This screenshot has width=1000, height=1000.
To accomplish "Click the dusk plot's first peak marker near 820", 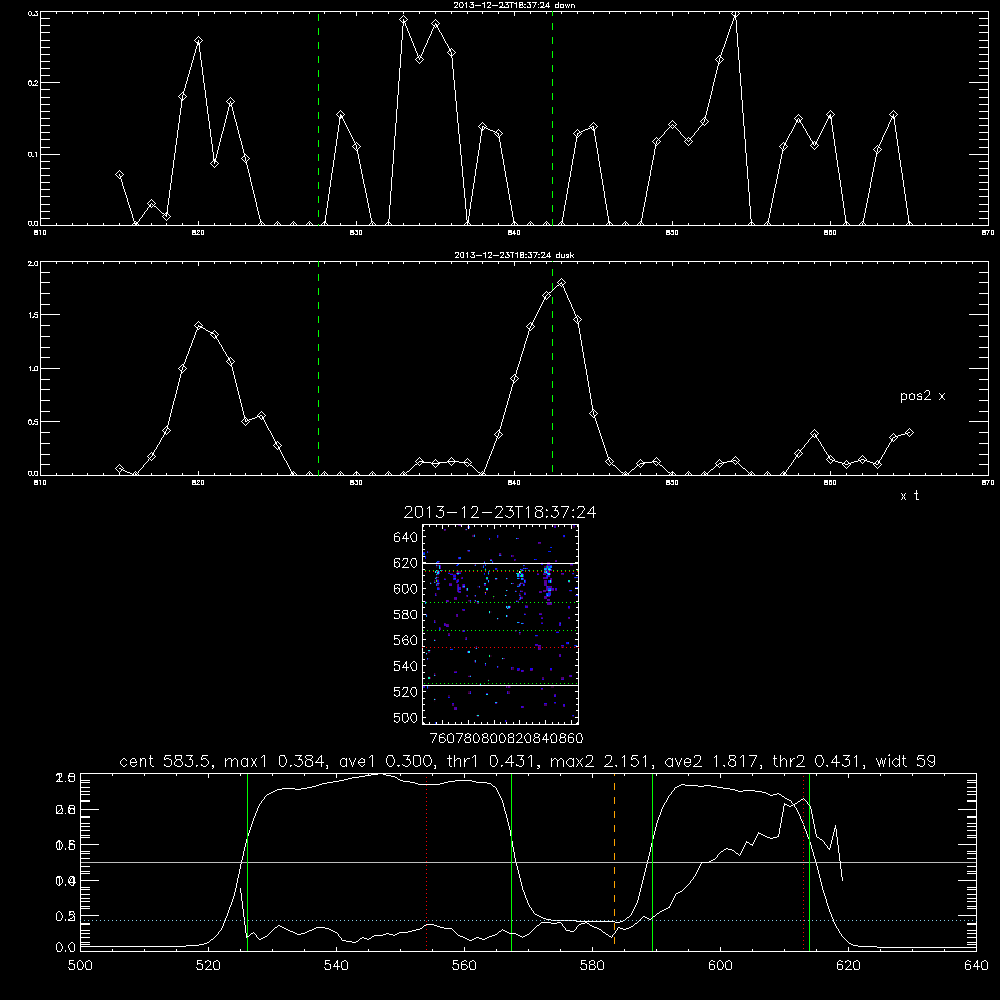I will pos(198,325).
